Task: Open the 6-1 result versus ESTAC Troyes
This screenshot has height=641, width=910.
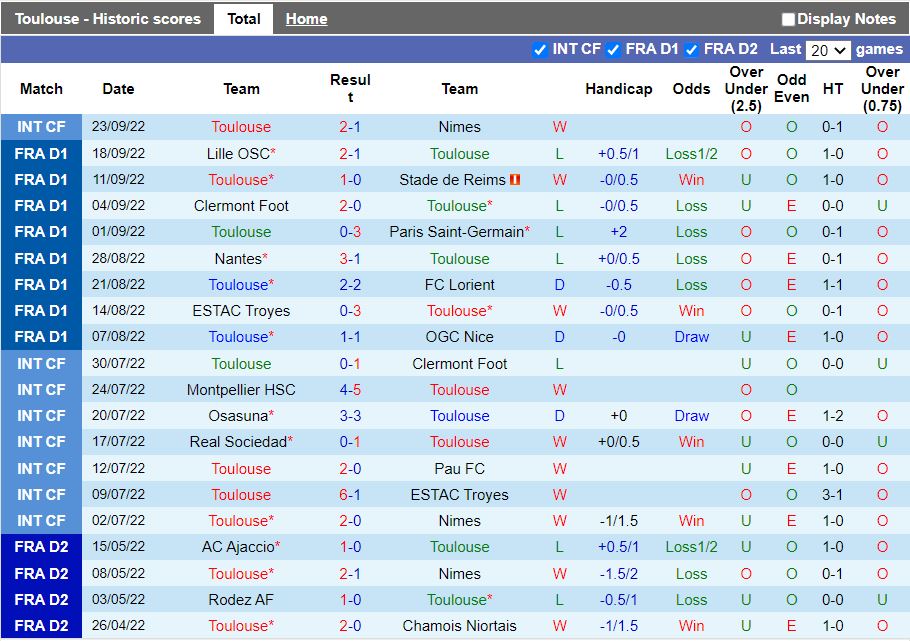Action: pos(350,495)
